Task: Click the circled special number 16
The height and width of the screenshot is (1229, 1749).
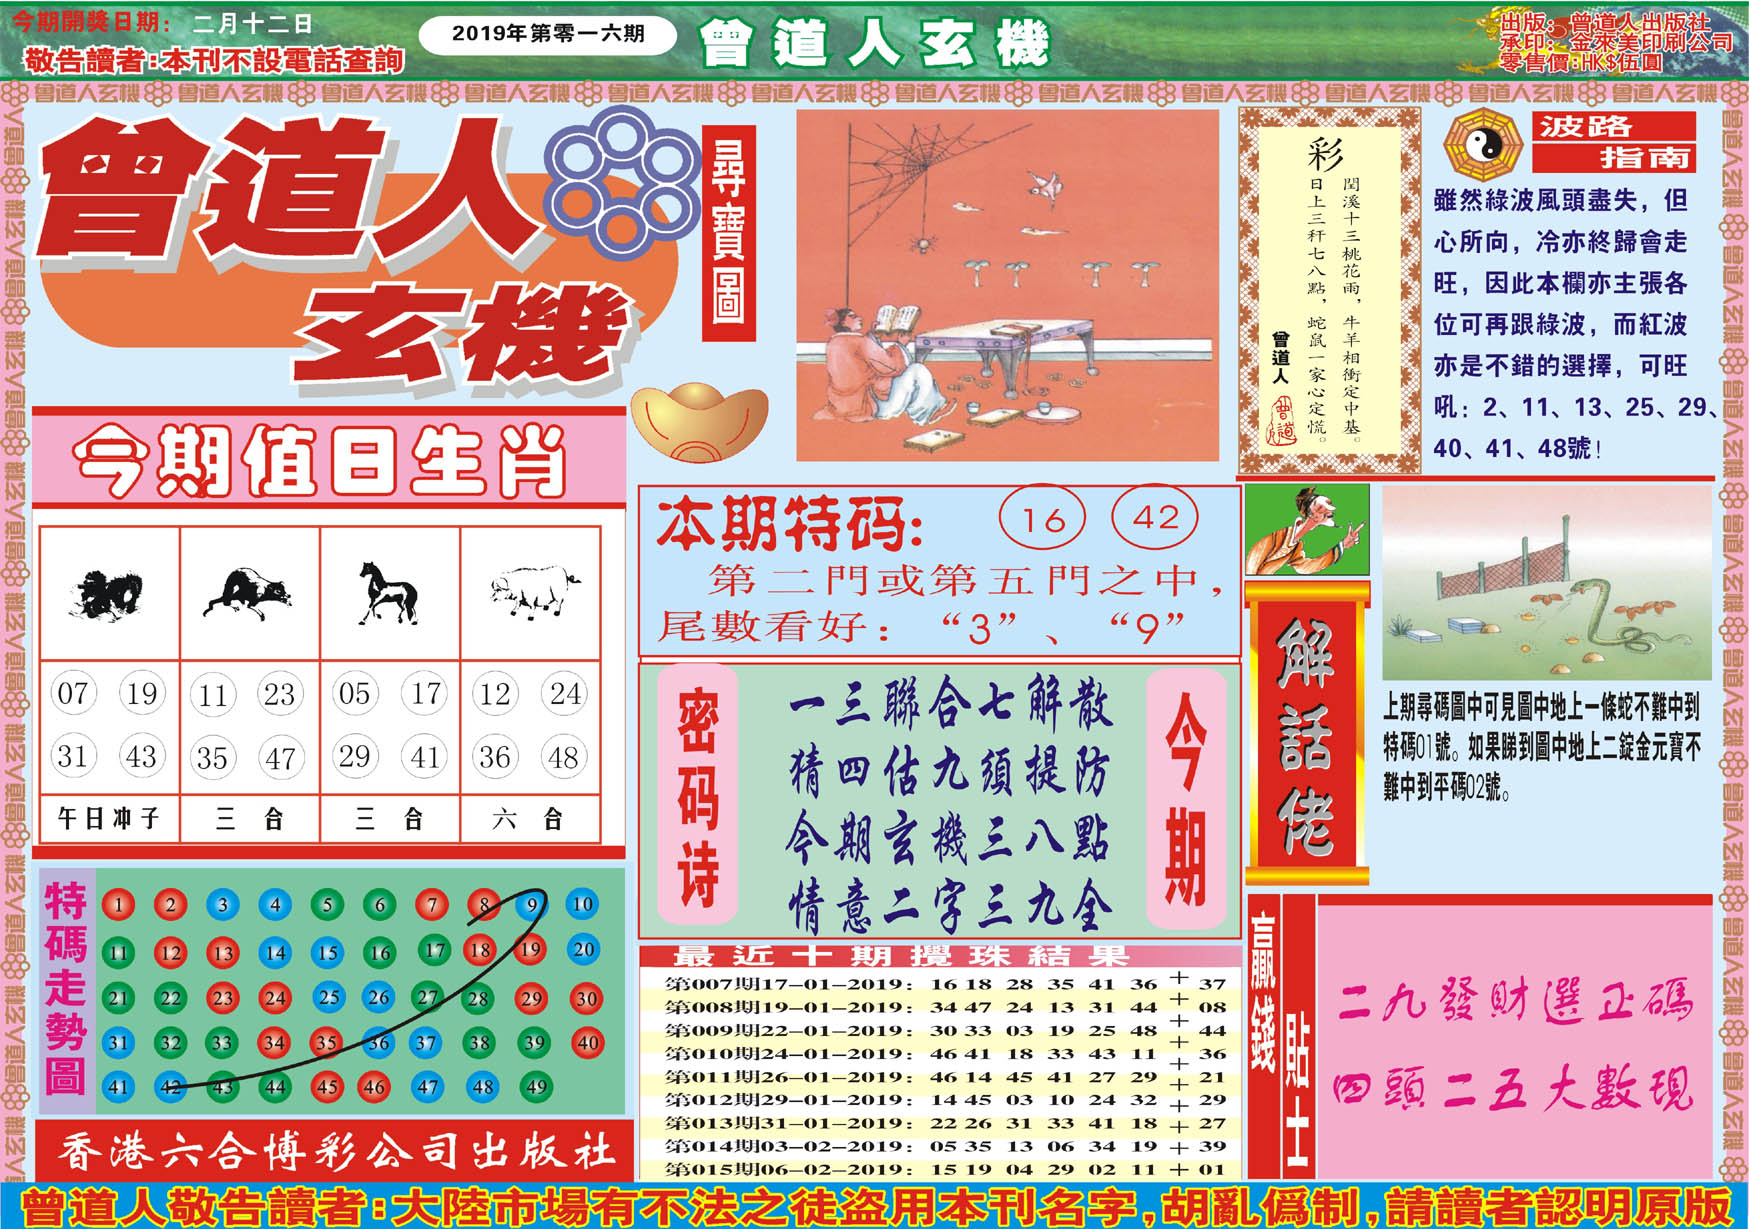Action: pos(1042,519)
